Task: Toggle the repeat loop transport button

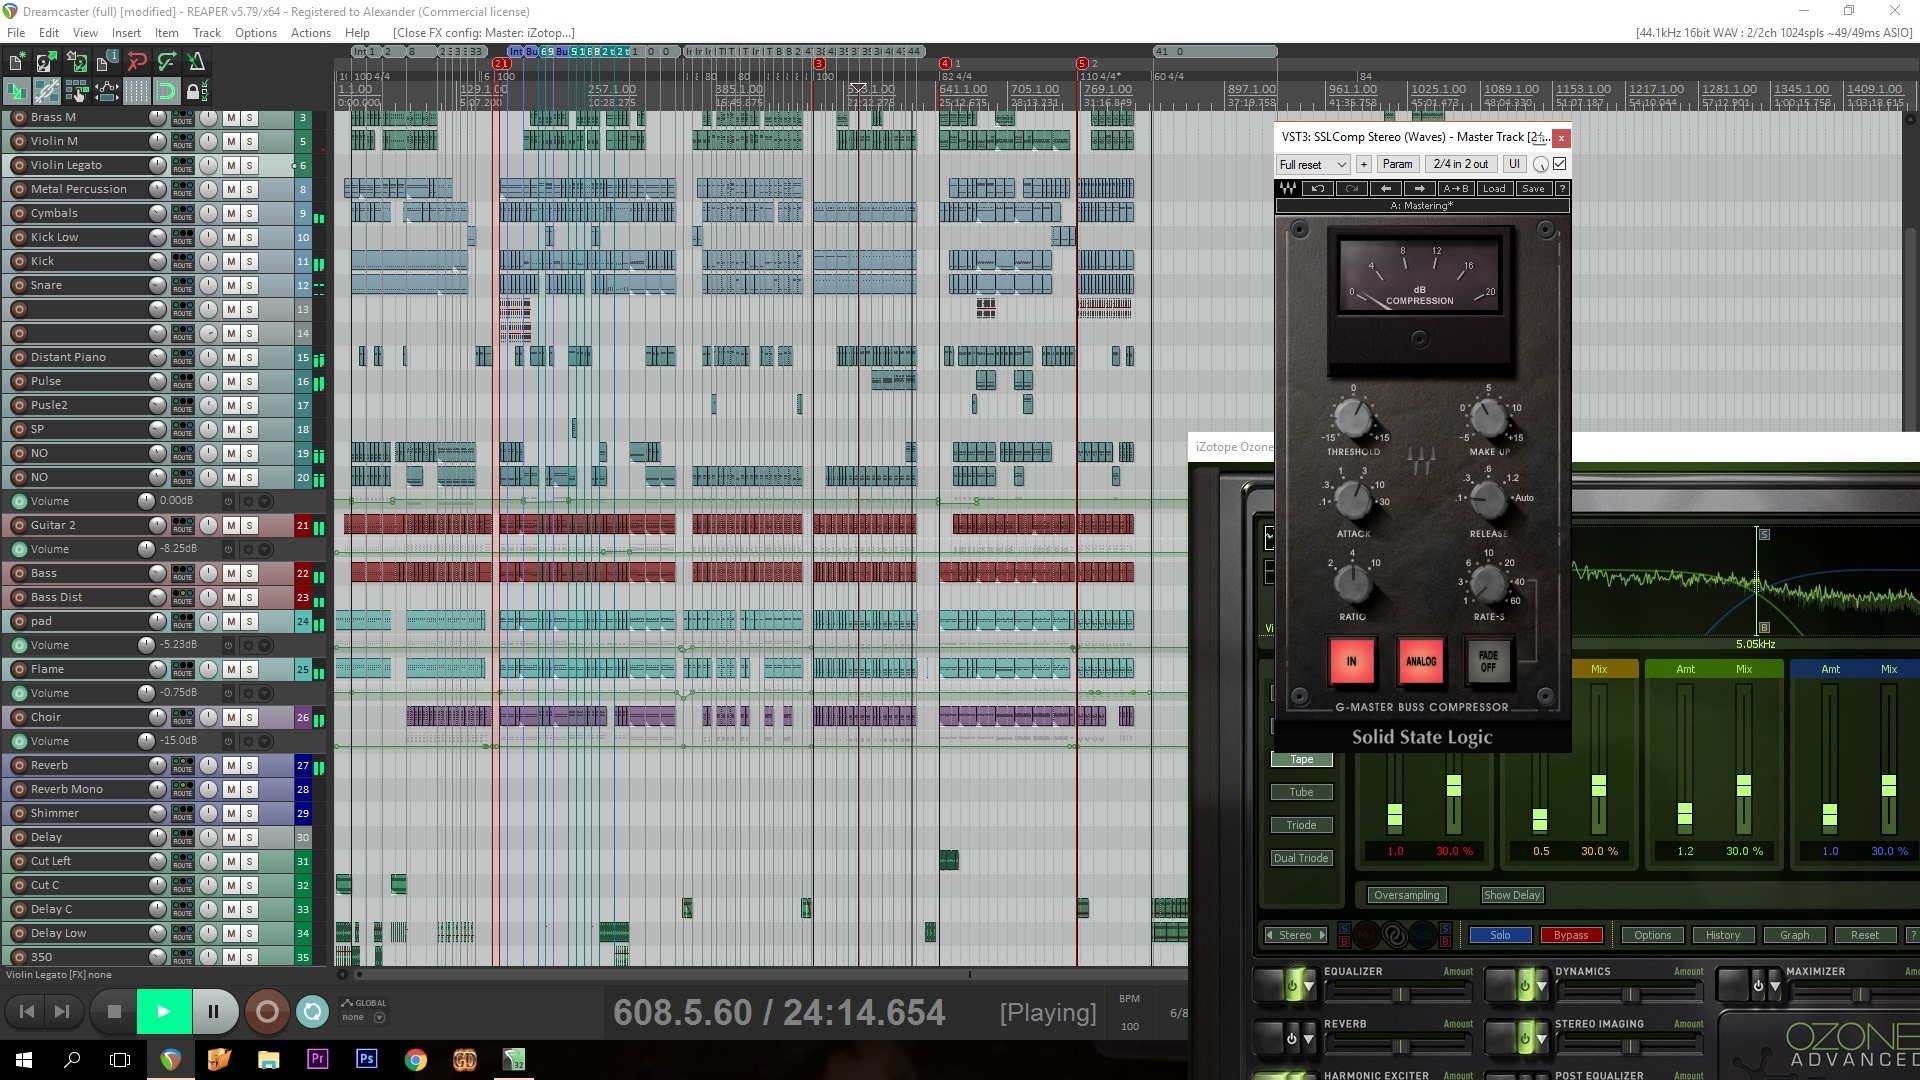Action: [312, 1012]
